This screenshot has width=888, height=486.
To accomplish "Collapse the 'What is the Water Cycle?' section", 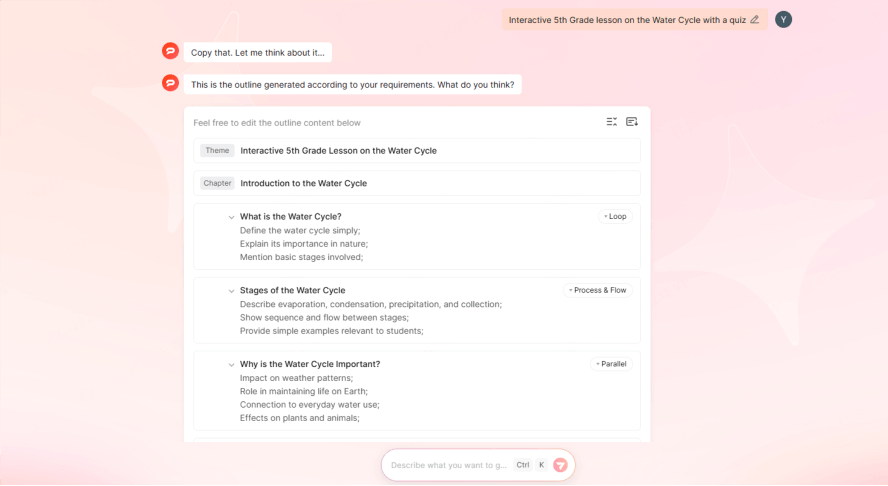I will click(231, 217).
